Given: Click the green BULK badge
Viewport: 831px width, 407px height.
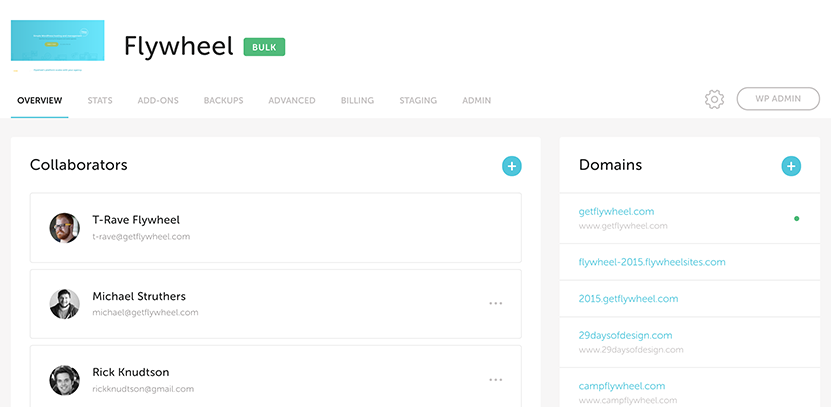Looking at the screenshot, I should pyautogui.click(x=264, y=47).
